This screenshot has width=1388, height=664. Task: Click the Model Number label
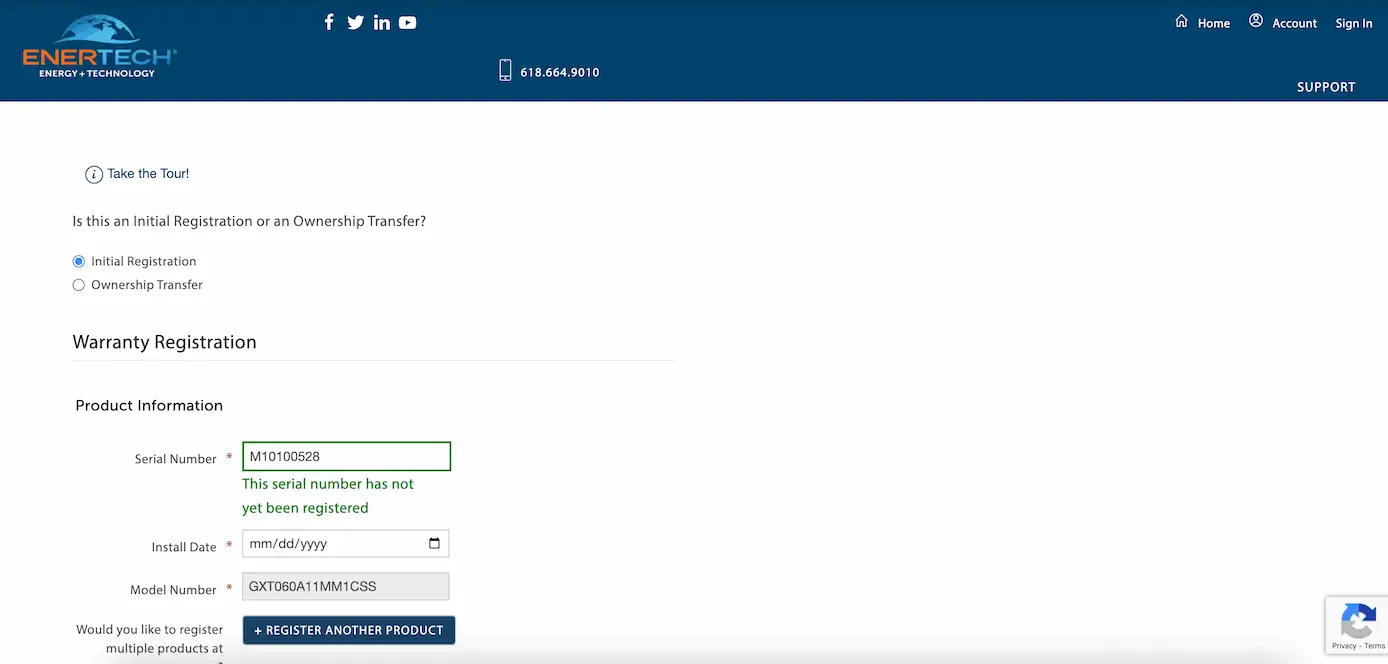173,590
